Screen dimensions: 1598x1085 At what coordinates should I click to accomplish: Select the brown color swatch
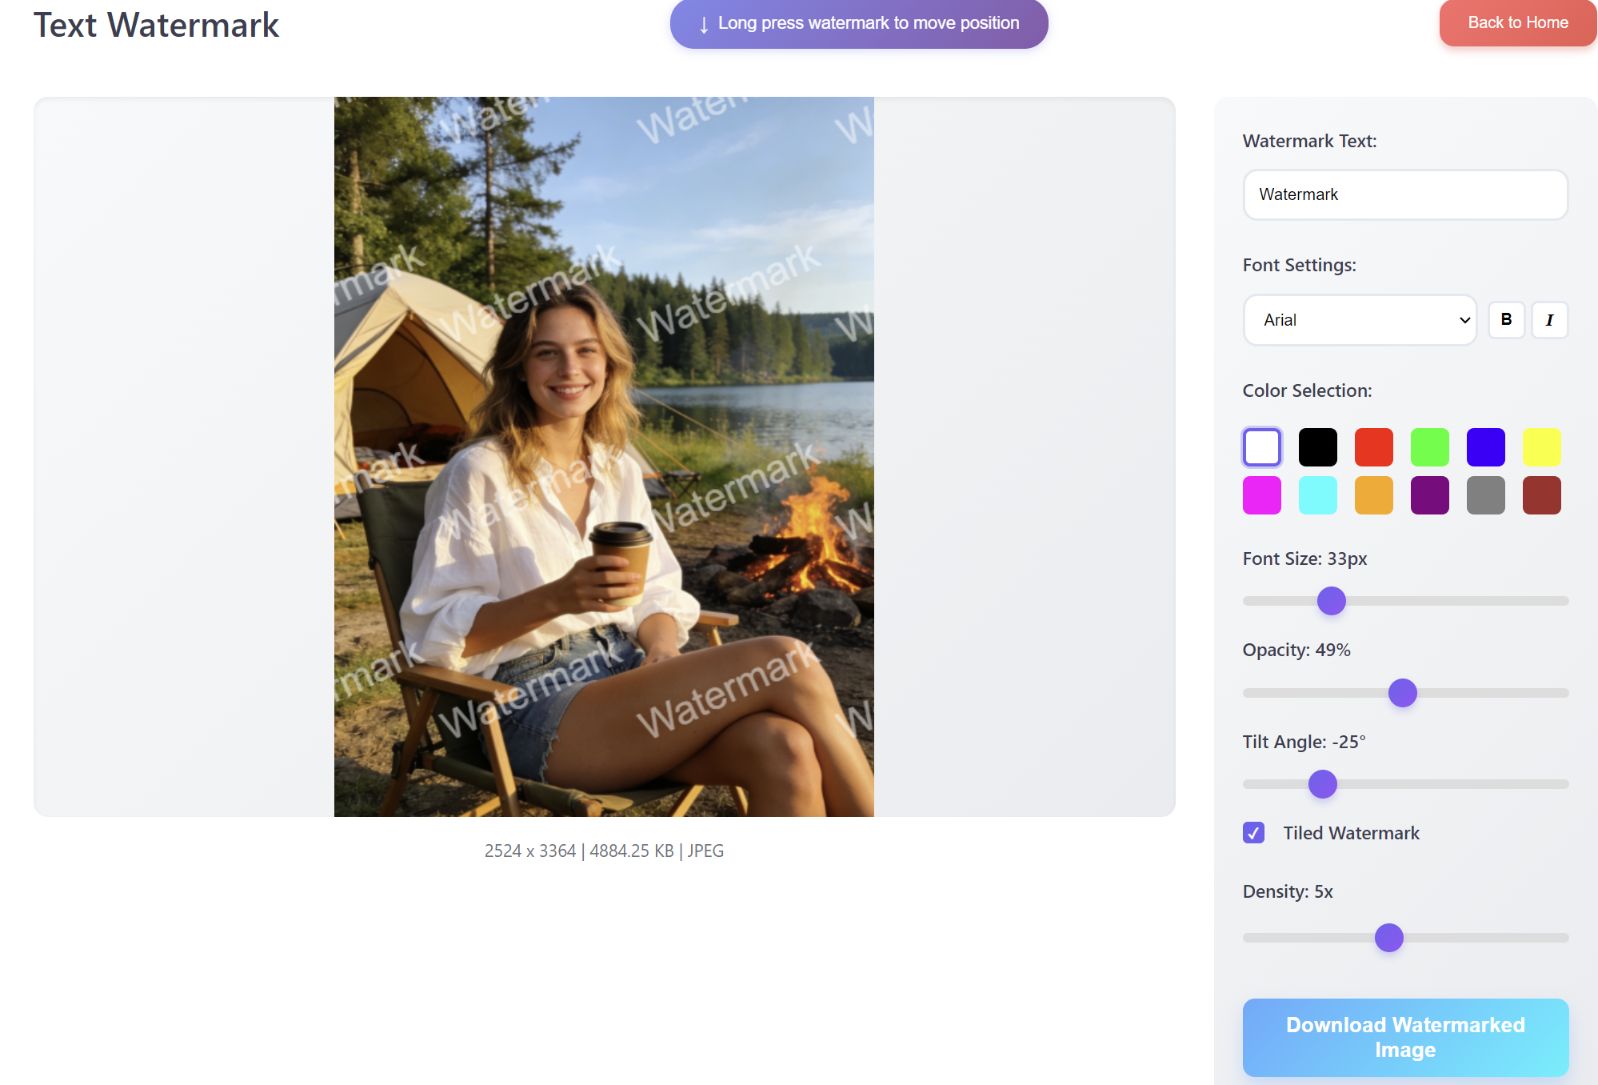click(x=1542, y=495)
